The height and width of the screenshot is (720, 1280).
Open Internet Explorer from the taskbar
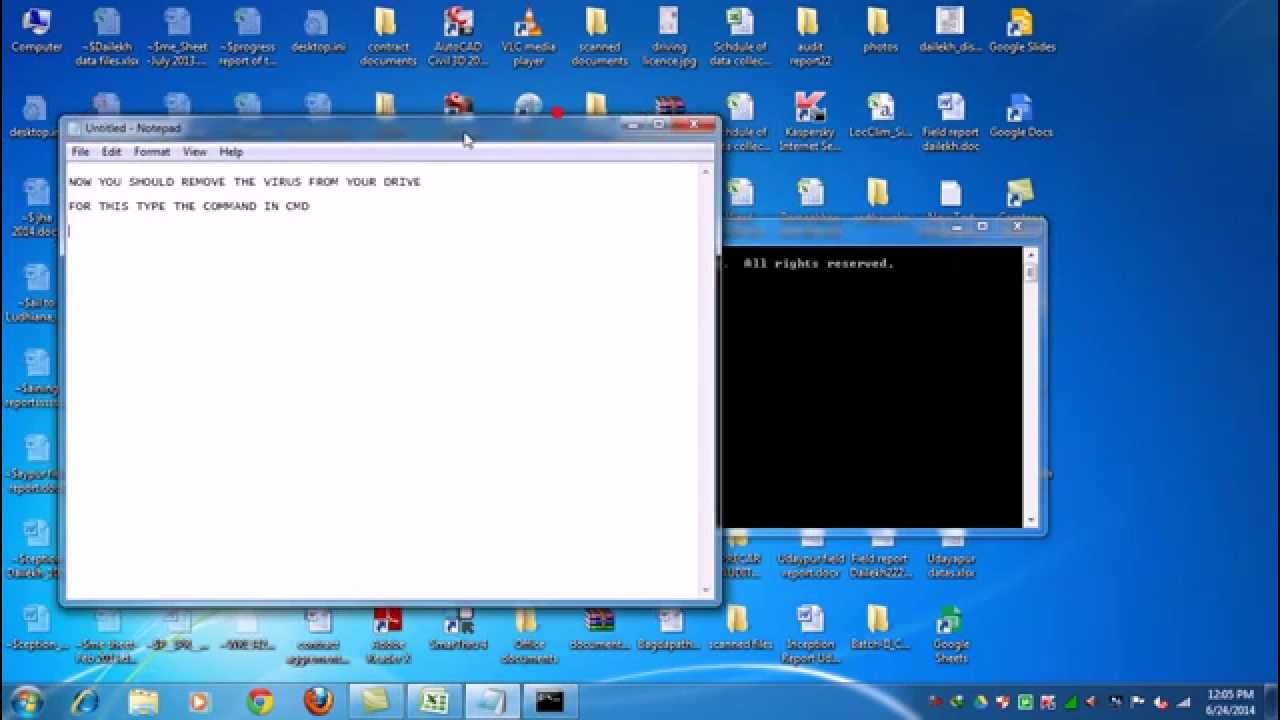(85, 701)
